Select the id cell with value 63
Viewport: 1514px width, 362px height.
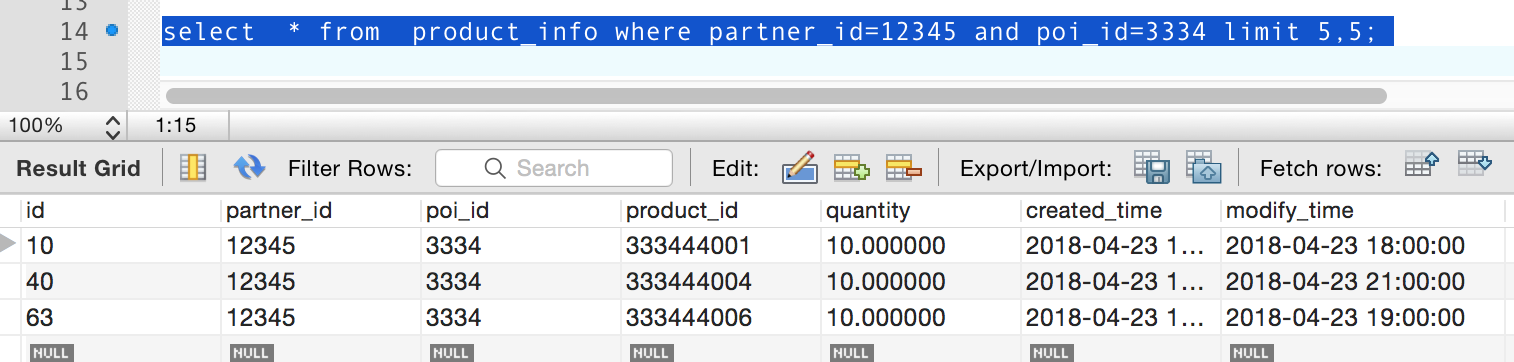(120, 318)
